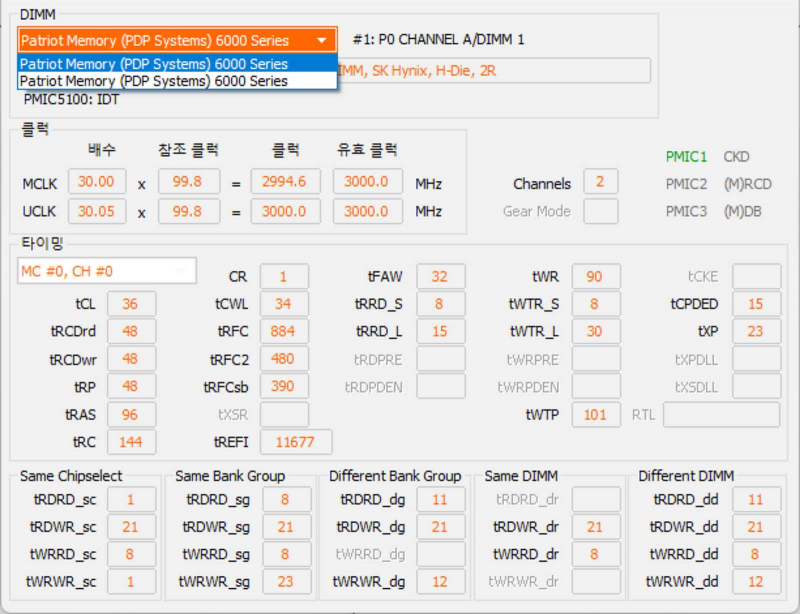Click the tREFI value 11677 field
The height and width of the screenshot is (614, 800).
296,441
